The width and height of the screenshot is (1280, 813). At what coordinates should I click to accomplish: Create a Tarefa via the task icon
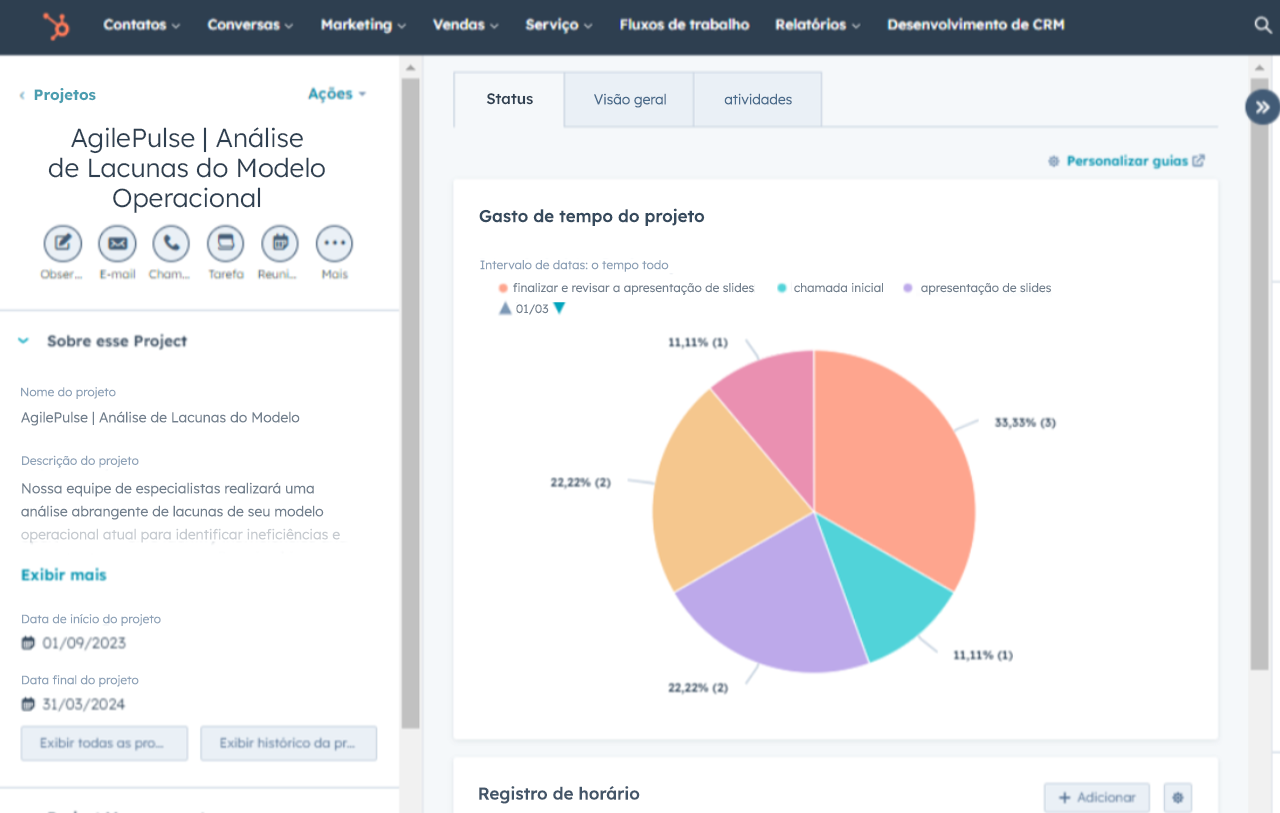pos(225,243)
